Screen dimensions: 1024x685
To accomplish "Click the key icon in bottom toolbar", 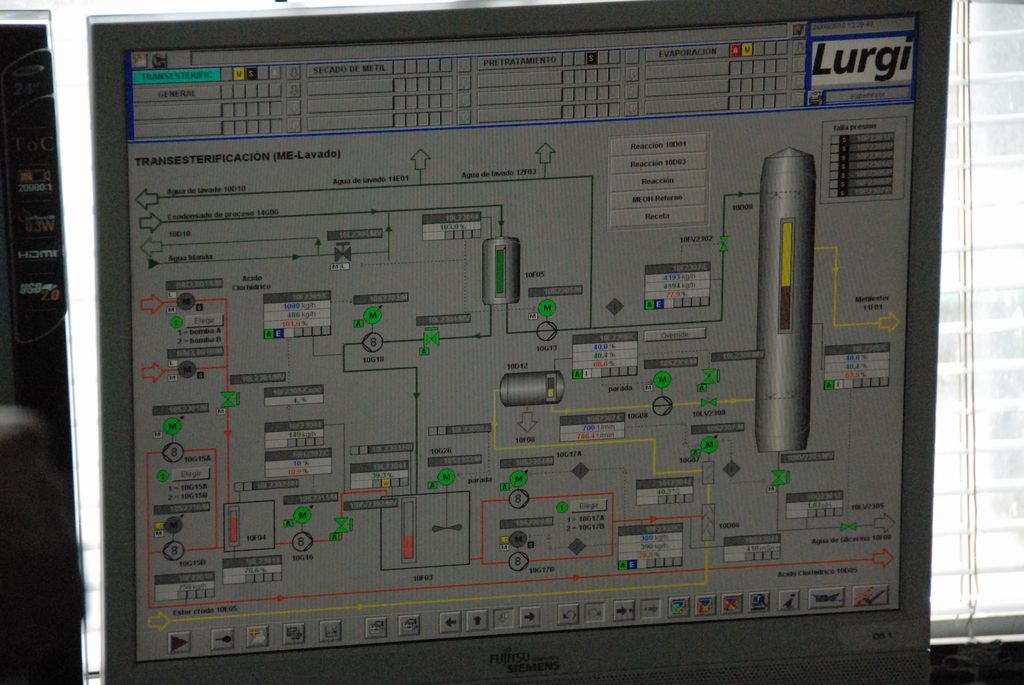I will tap(223, 639).
